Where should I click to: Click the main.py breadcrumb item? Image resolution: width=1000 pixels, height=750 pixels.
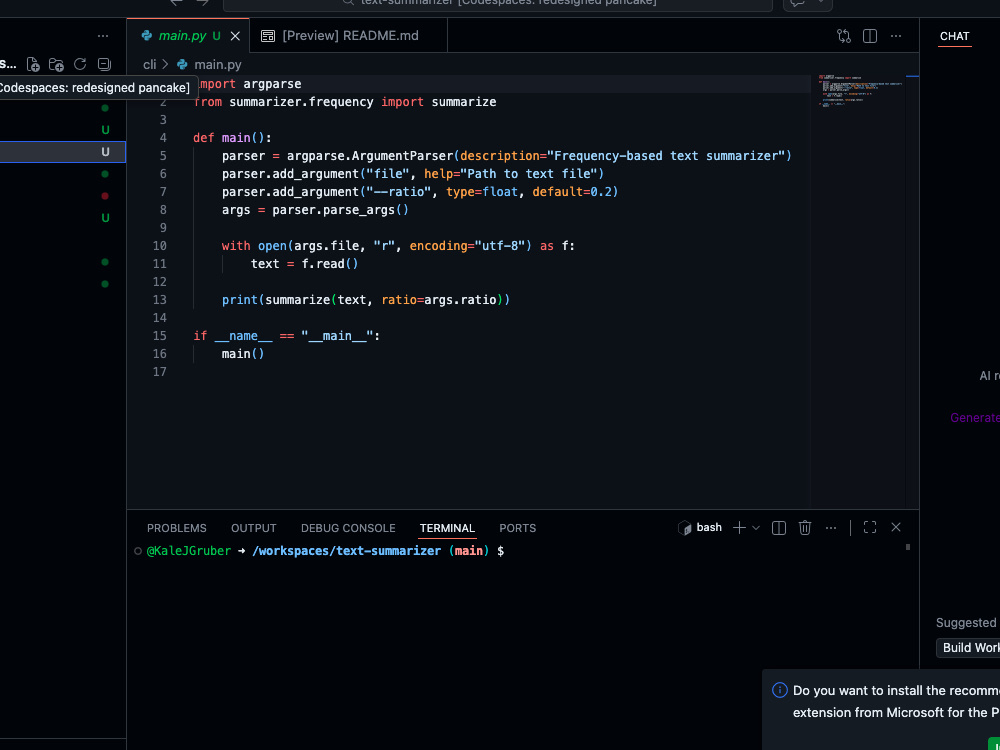click(x=217, y=64)
